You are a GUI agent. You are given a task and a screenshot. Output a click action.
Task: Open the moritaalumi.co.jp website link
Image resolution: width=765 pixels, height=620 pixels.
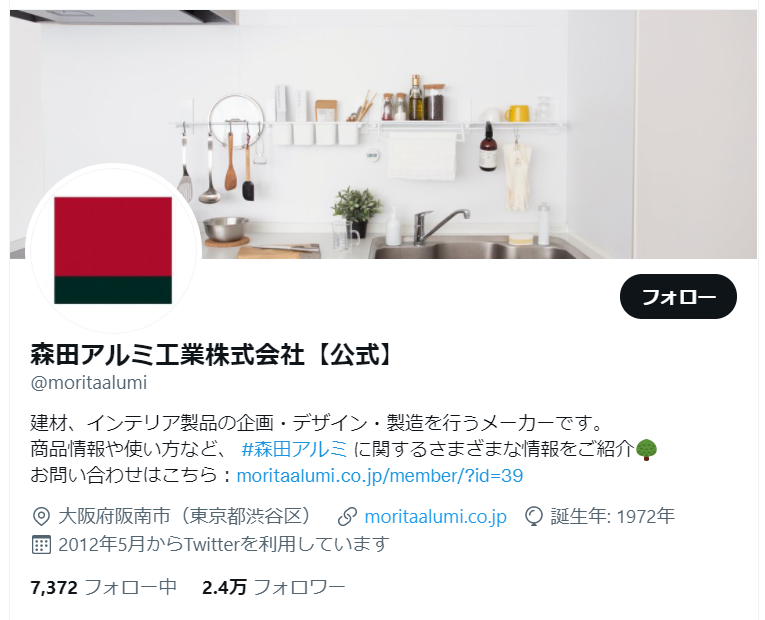coord(436,517)
